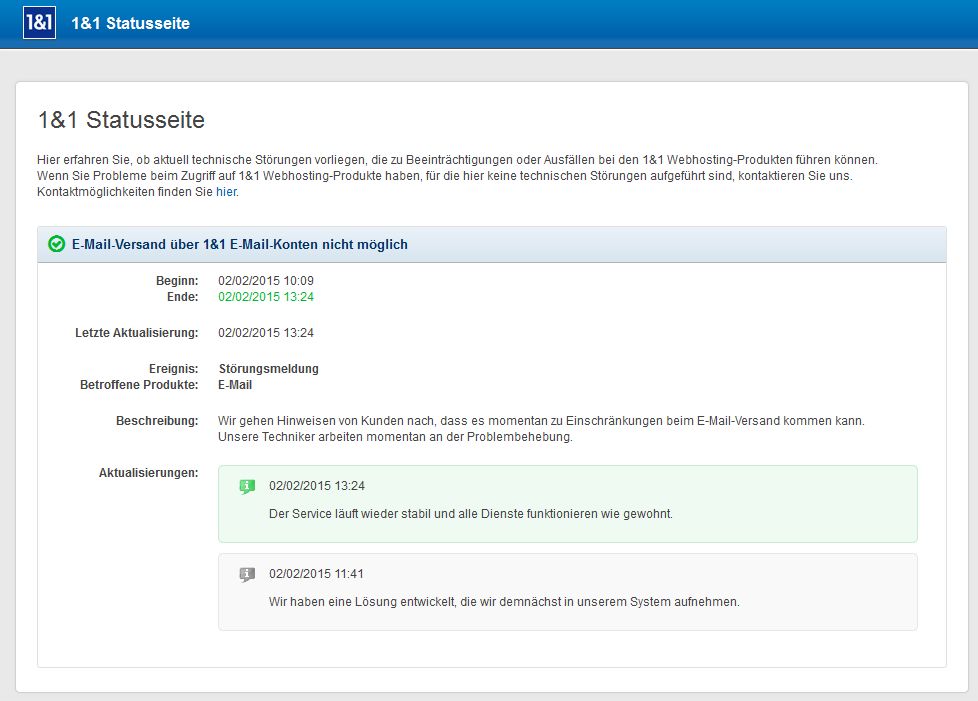Screen dimensions: 978x701
Task: Click the Aktualisierungen label
Action: point(148,473)
